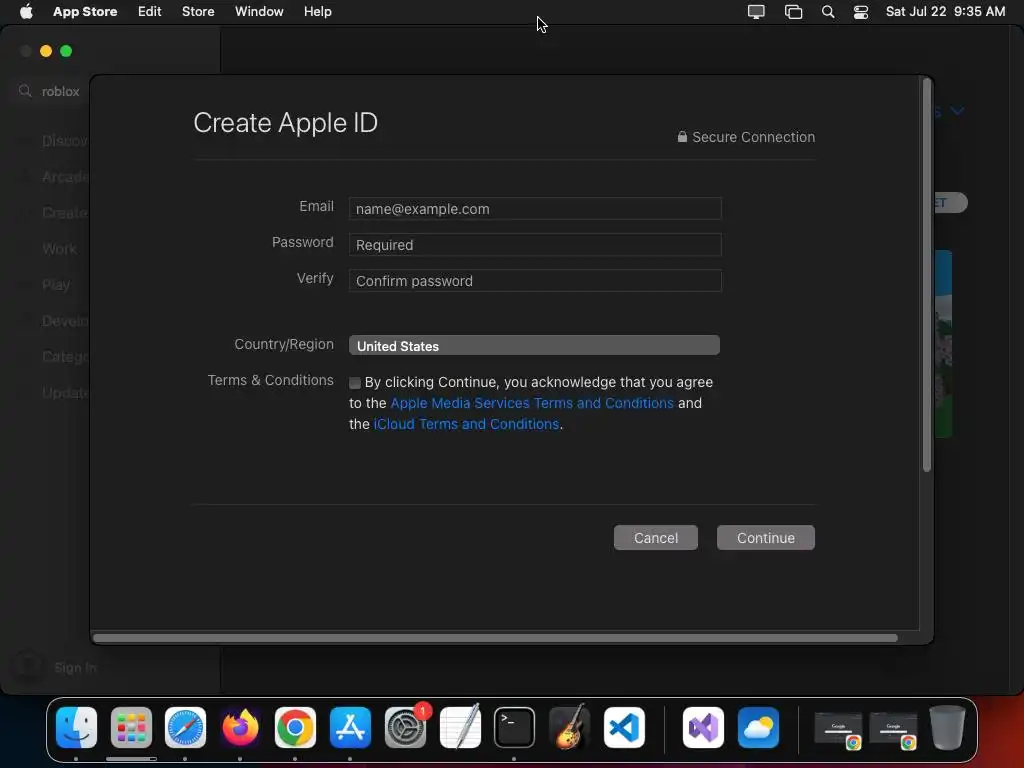Open Control Center in menu bar

pos(861,12)
